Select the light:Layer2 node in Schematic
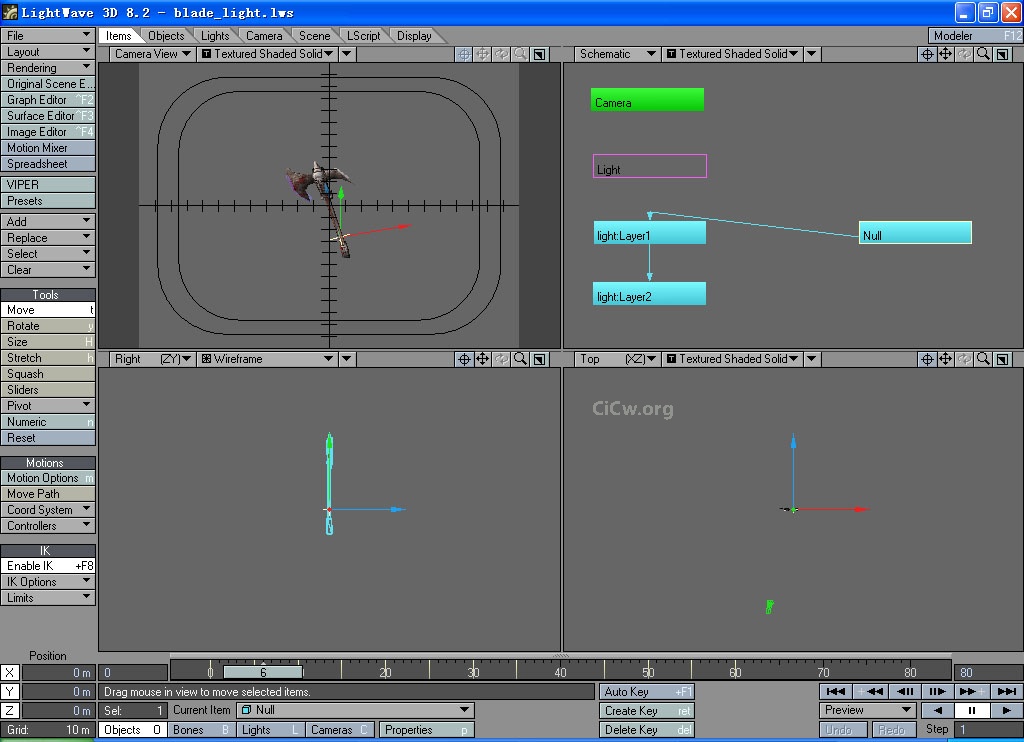The image size is (1024, 742). pos(649,294)
